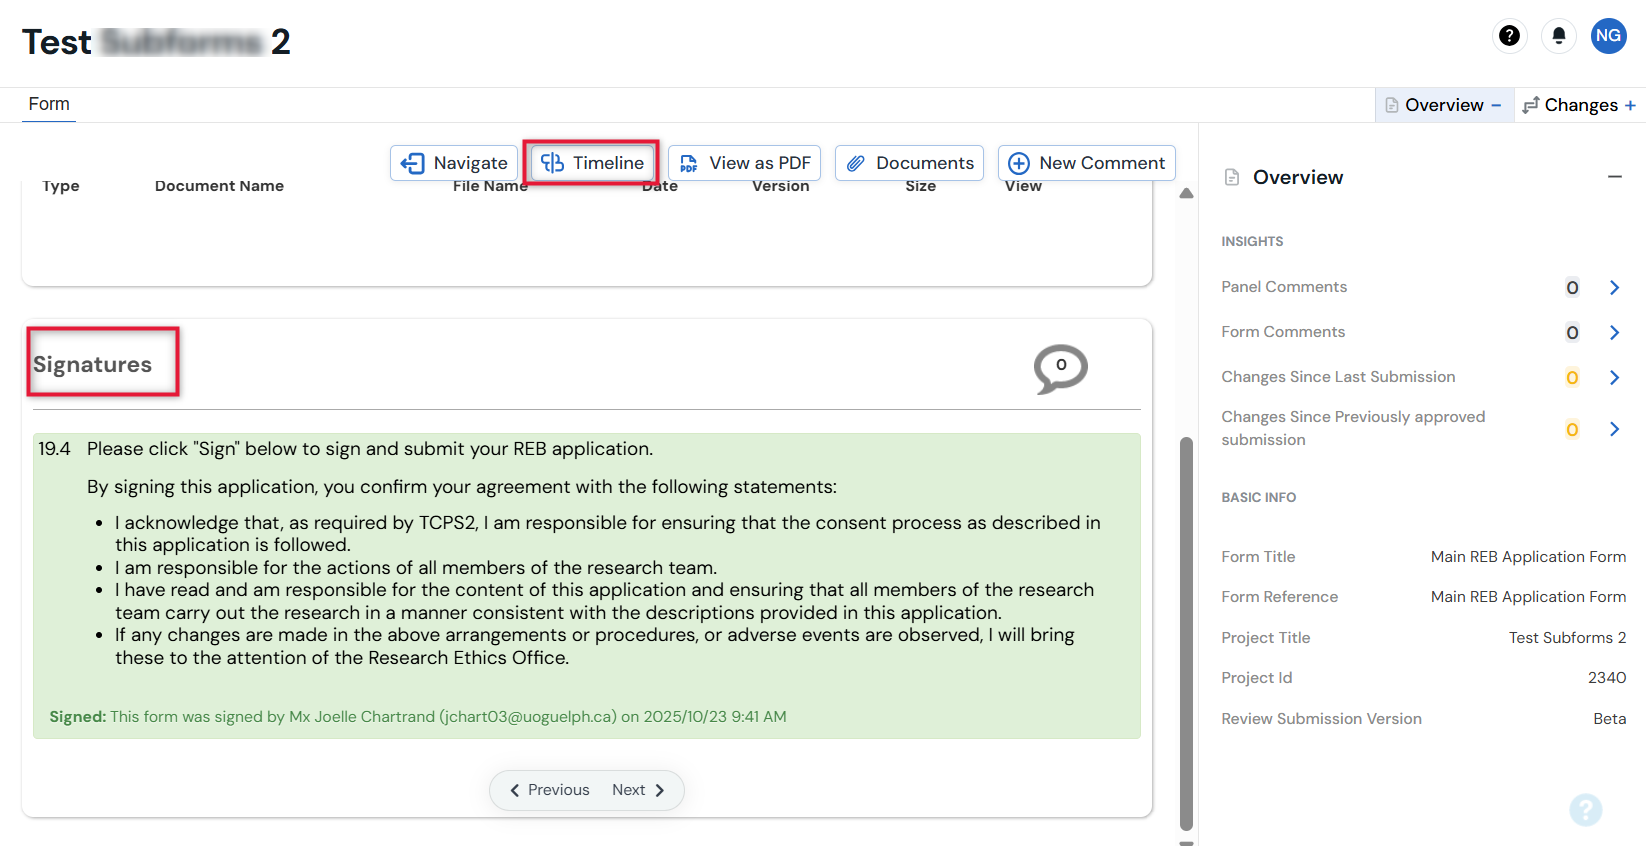Go to Next page

639,790
